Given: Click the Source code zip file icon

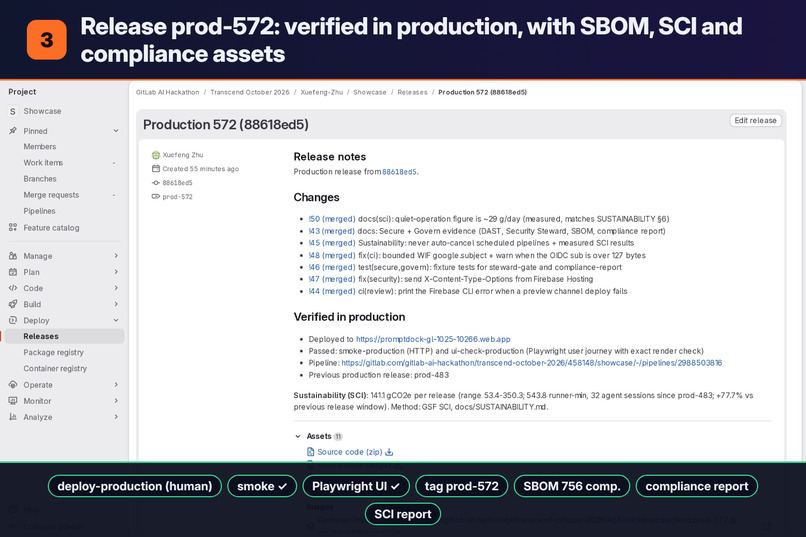Looking at the screenshot, I should 310,452.
